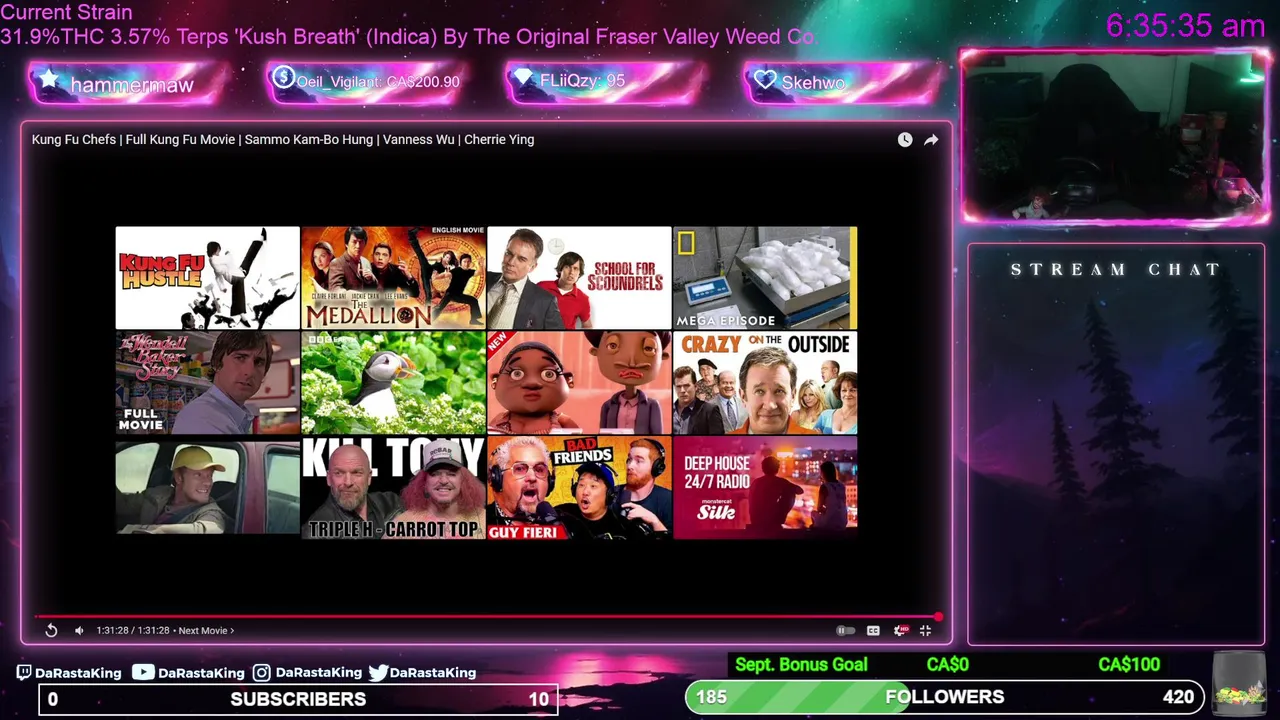Viewport: 1280px width, 720px height.
Task: Click the Stream Chat heading
Action: click(x=1115, y=270)
